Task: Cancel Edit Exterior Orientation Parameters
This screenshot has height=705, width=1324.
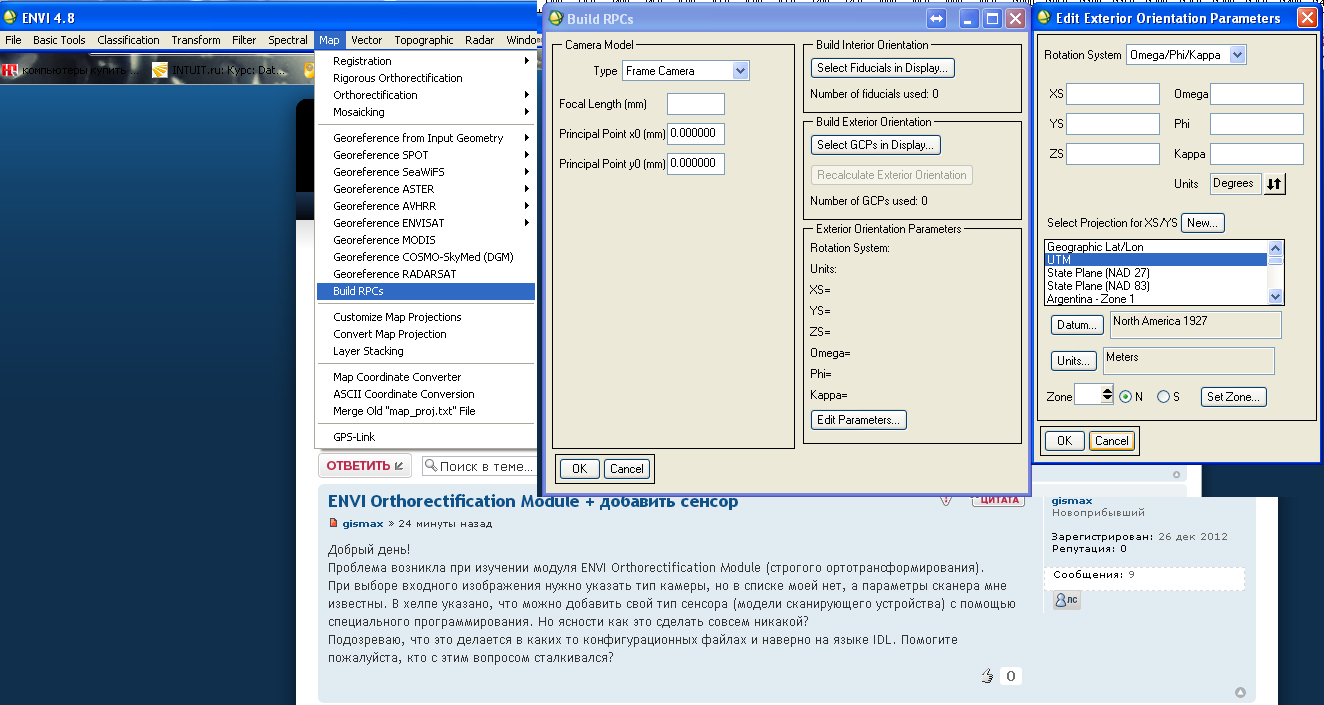Action: (1111, 441)
